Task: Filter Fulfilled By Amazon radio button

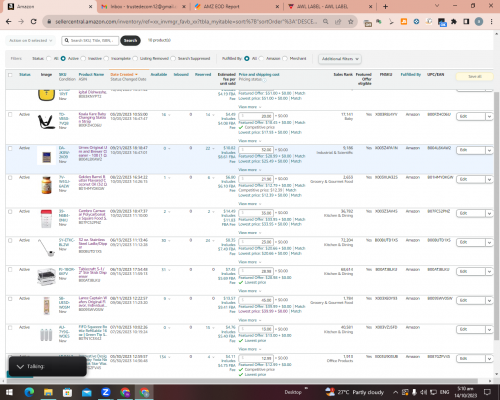Action: pos(261,58)
